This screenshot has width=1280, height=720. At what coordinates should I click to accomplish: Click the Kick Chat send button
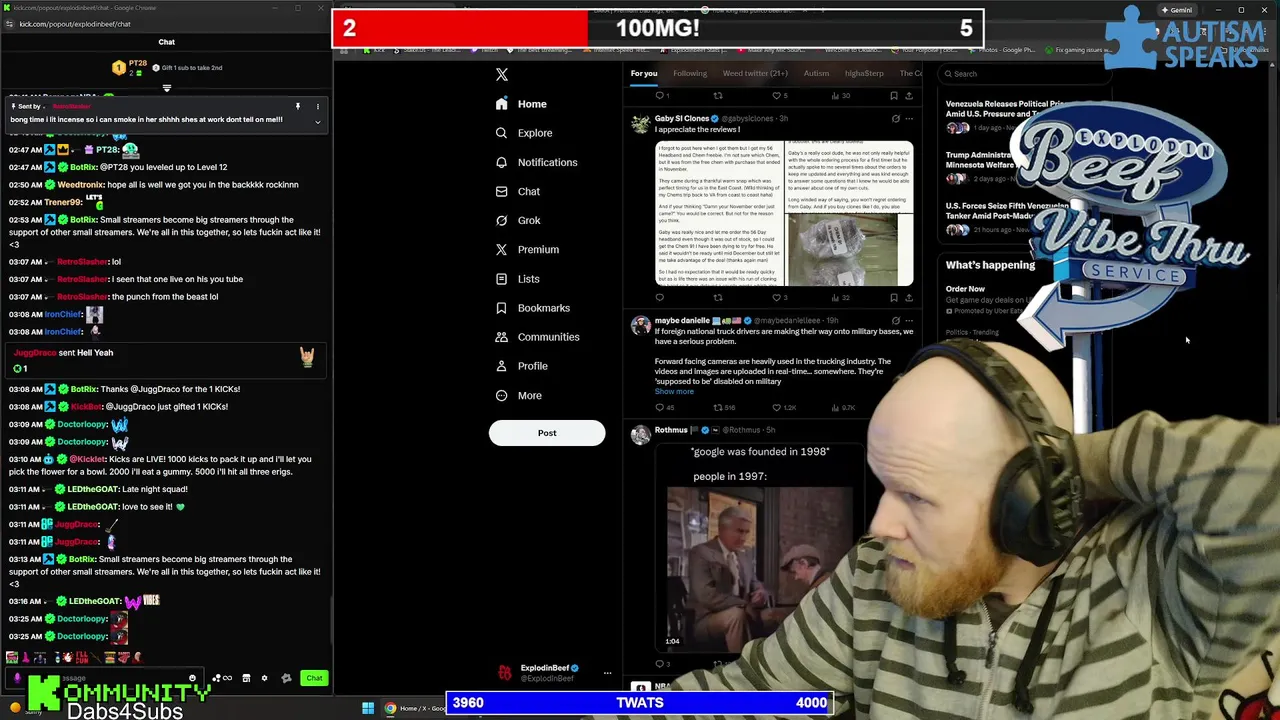tap(314, 678)
